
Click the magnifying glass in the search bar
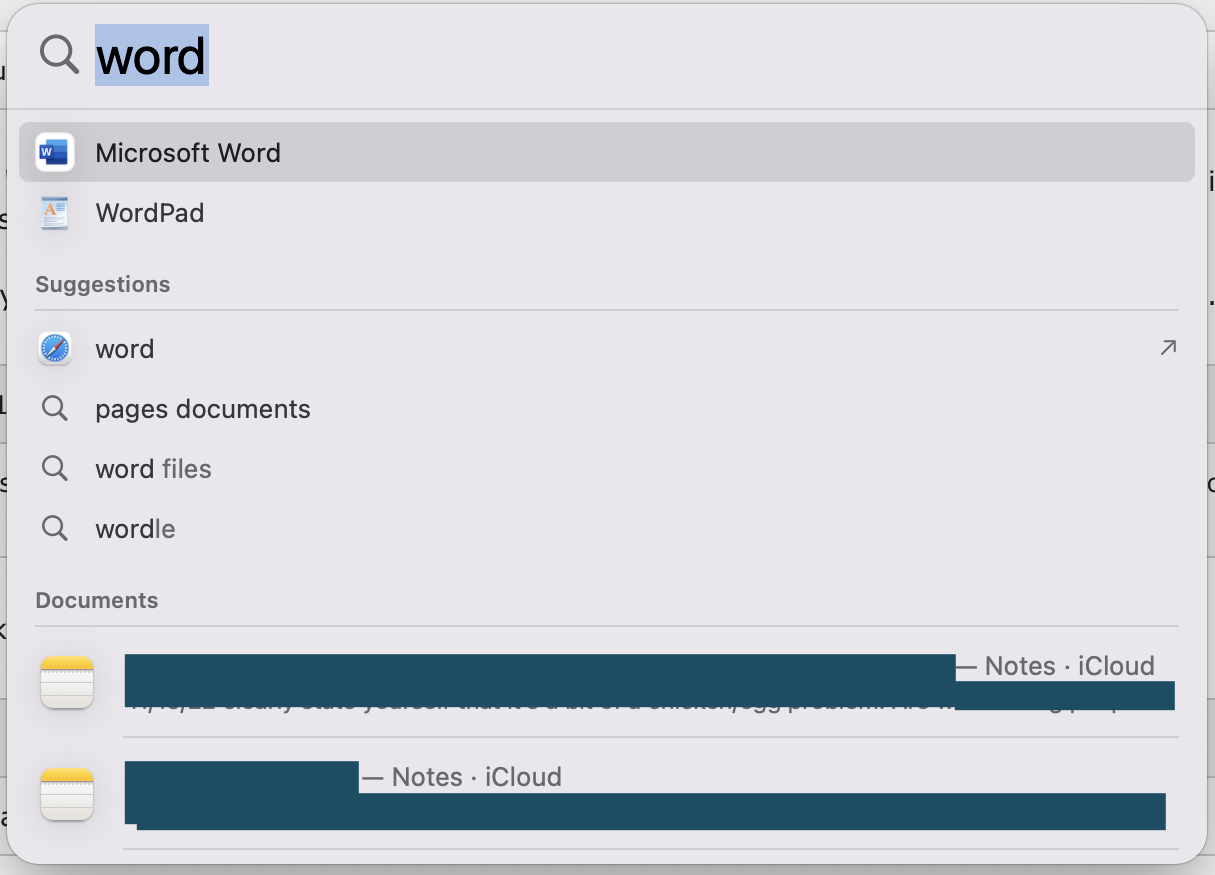click(58, 54)
